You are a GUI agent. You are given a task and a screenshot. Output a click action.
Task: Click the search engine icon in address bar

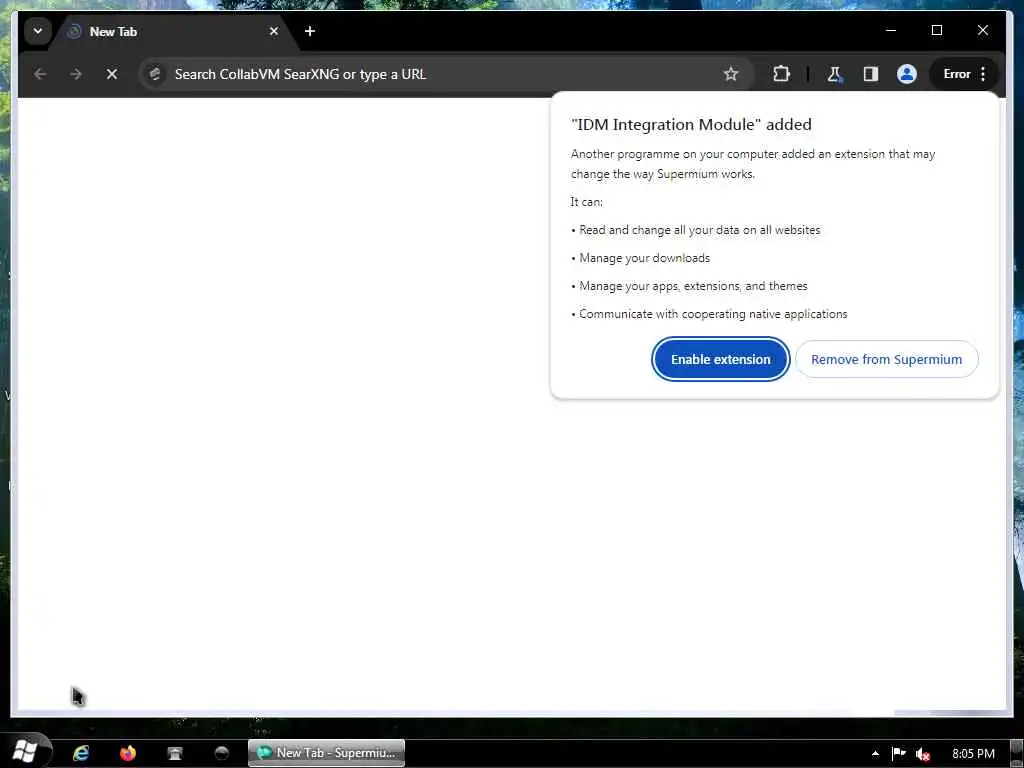155,74
